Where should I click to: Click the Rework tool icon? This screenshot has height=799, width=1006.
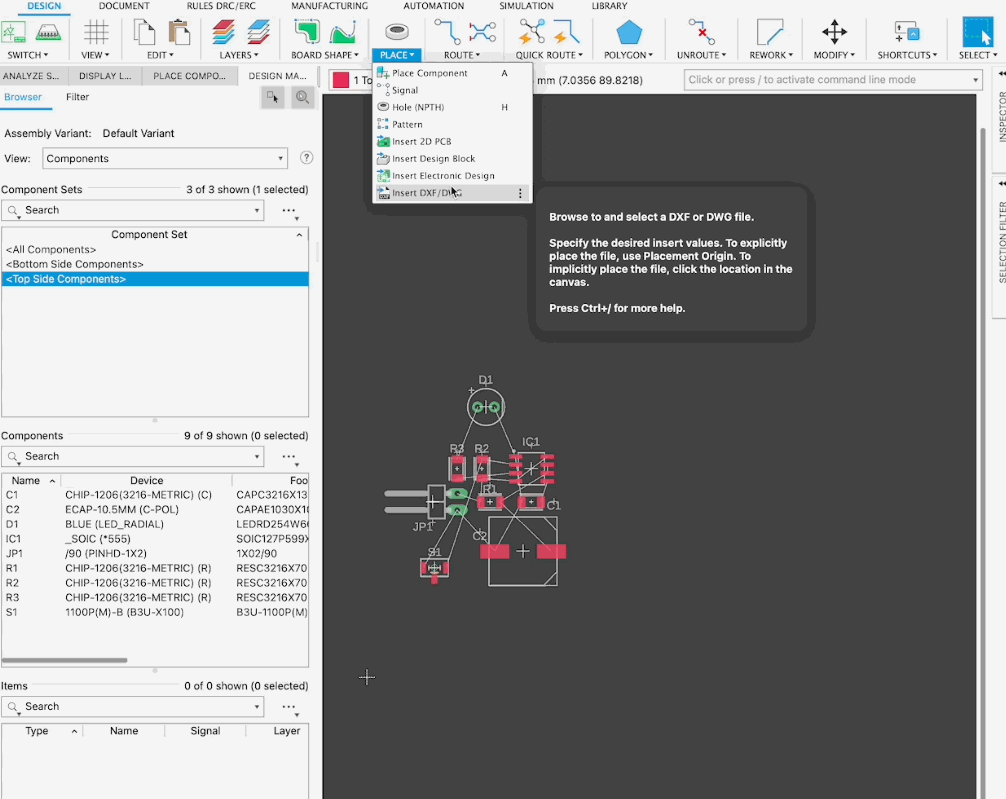click(x=770, y=33)
